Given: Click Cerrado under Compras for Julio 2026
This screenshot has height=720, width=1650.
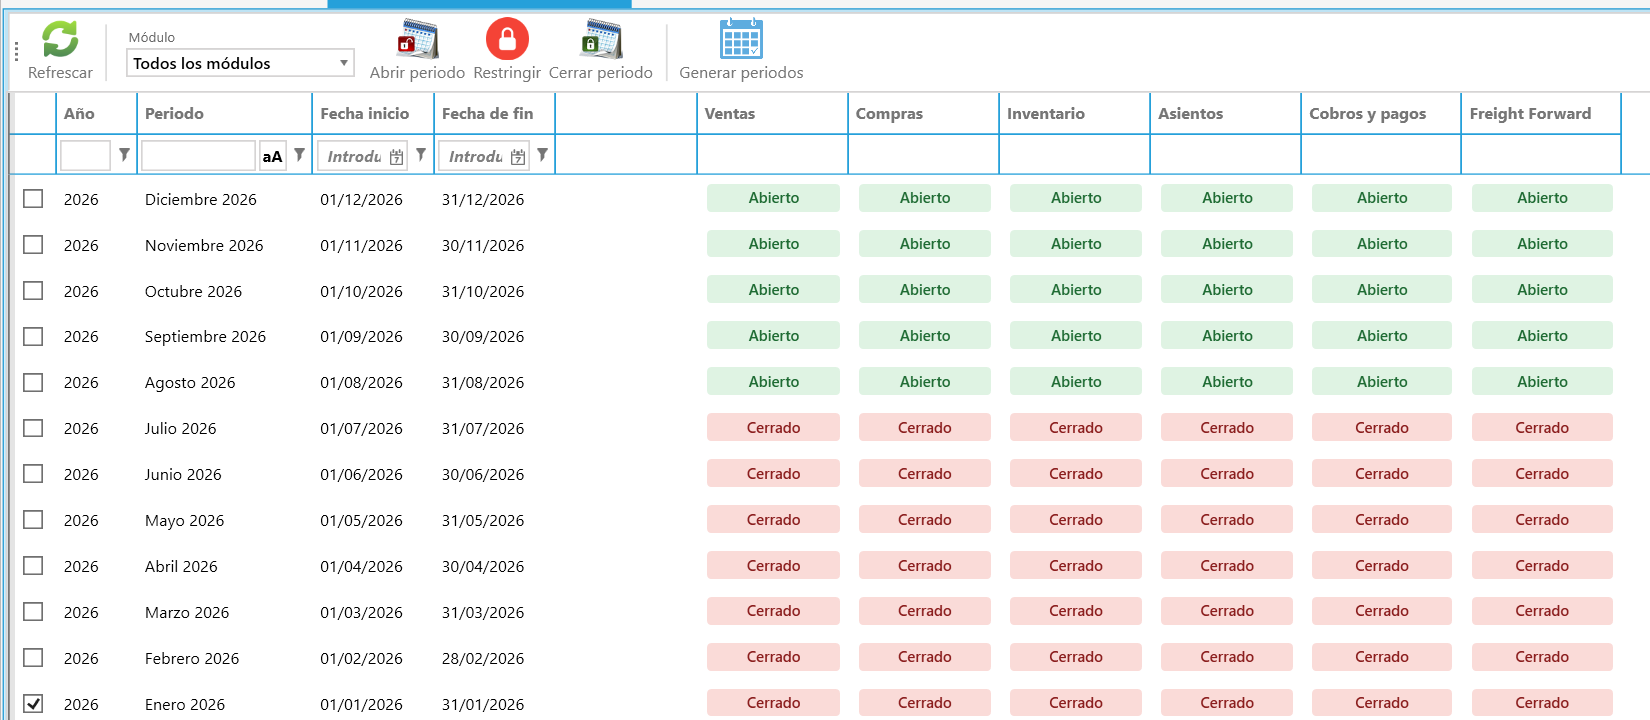Looking at the screenshot, I should (924, 428).
